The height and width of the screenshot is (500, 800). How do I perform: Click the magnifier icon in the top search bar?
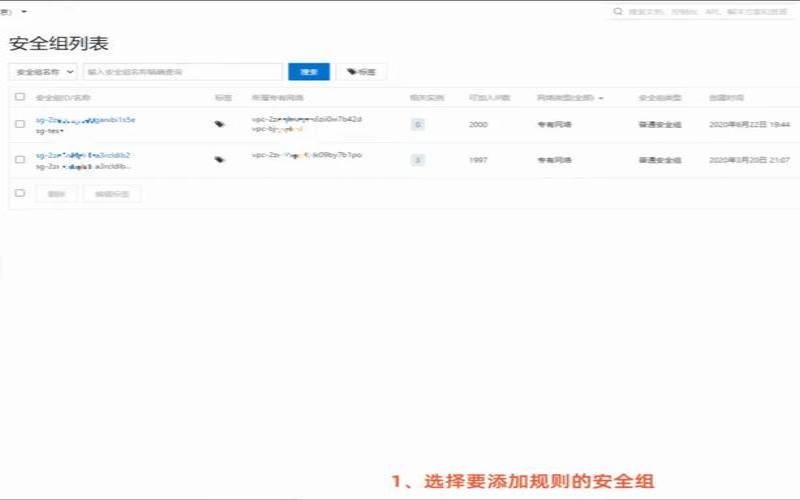coord(618,11)
